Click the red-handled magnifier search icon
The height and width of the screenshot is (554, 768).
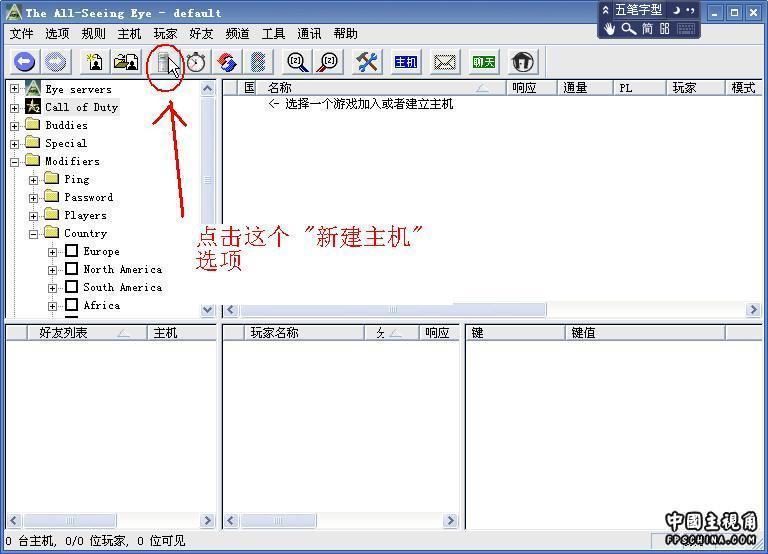(x=329, y=62)
